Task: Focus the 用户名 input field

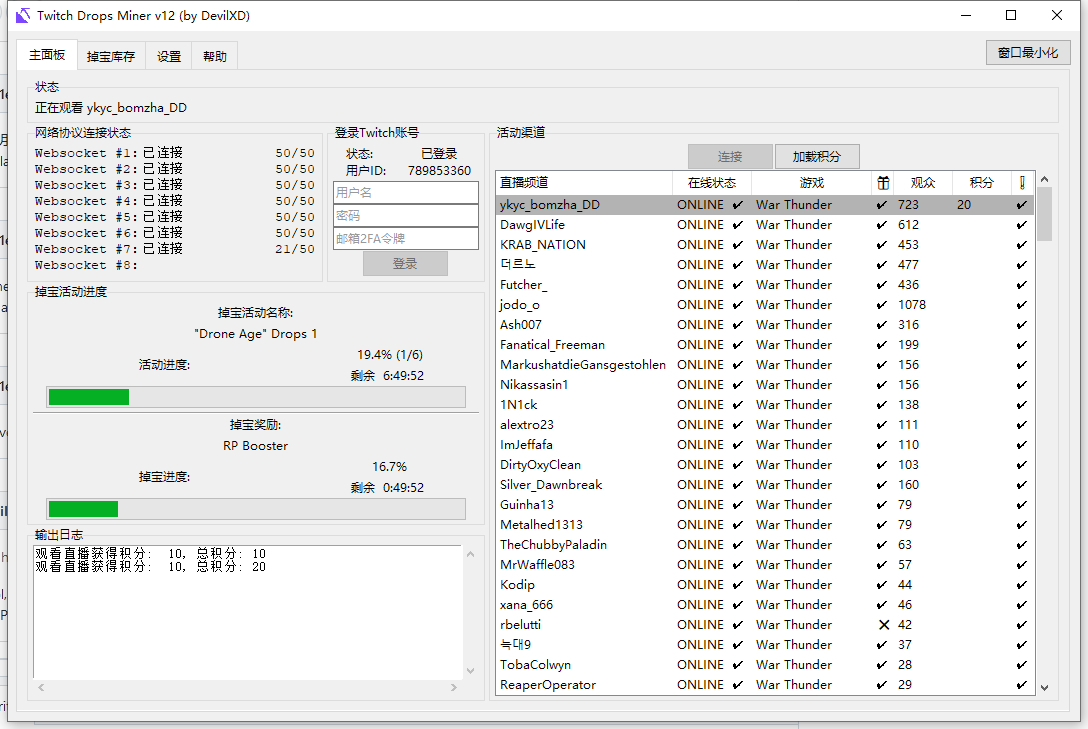Action: click(406, 193)
